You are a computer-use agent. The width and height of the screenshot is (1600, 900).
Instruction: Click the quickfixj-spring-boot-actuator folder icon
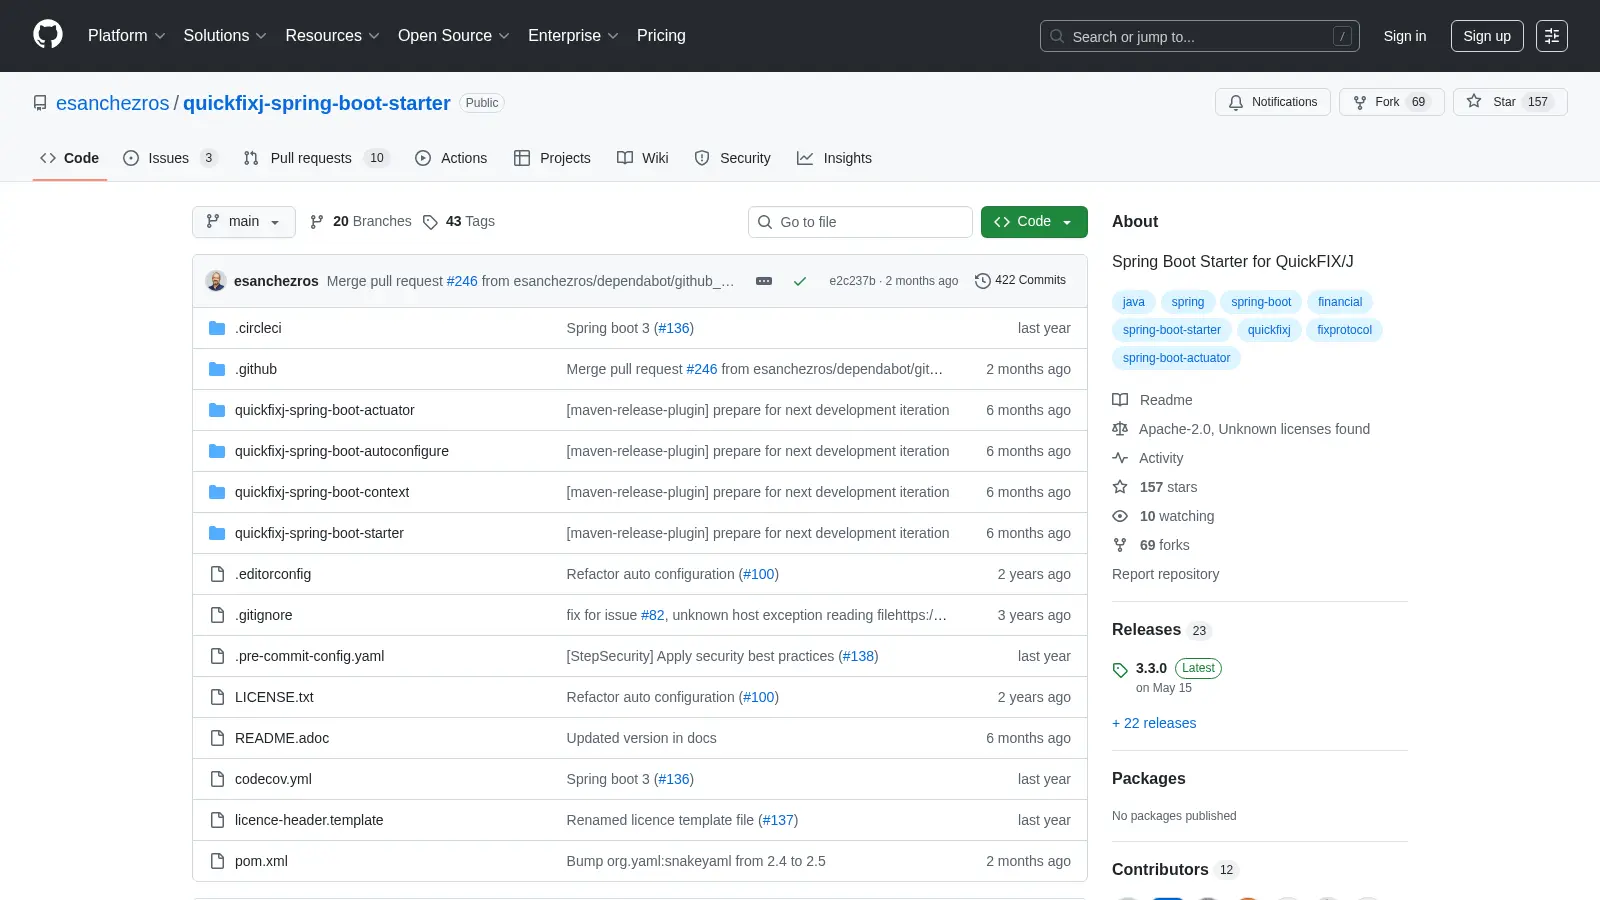click(x=217, y=410)
